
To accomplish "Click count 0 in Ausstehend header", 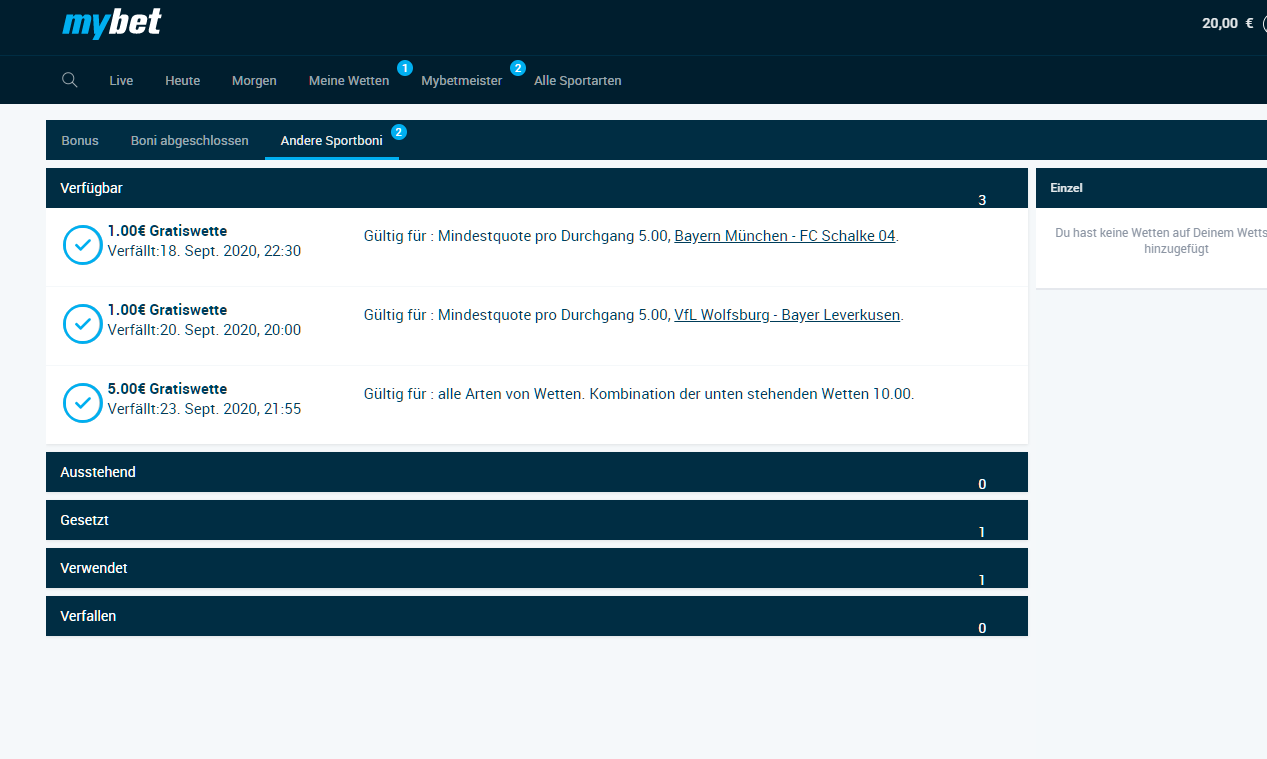I will pos(982,484).
